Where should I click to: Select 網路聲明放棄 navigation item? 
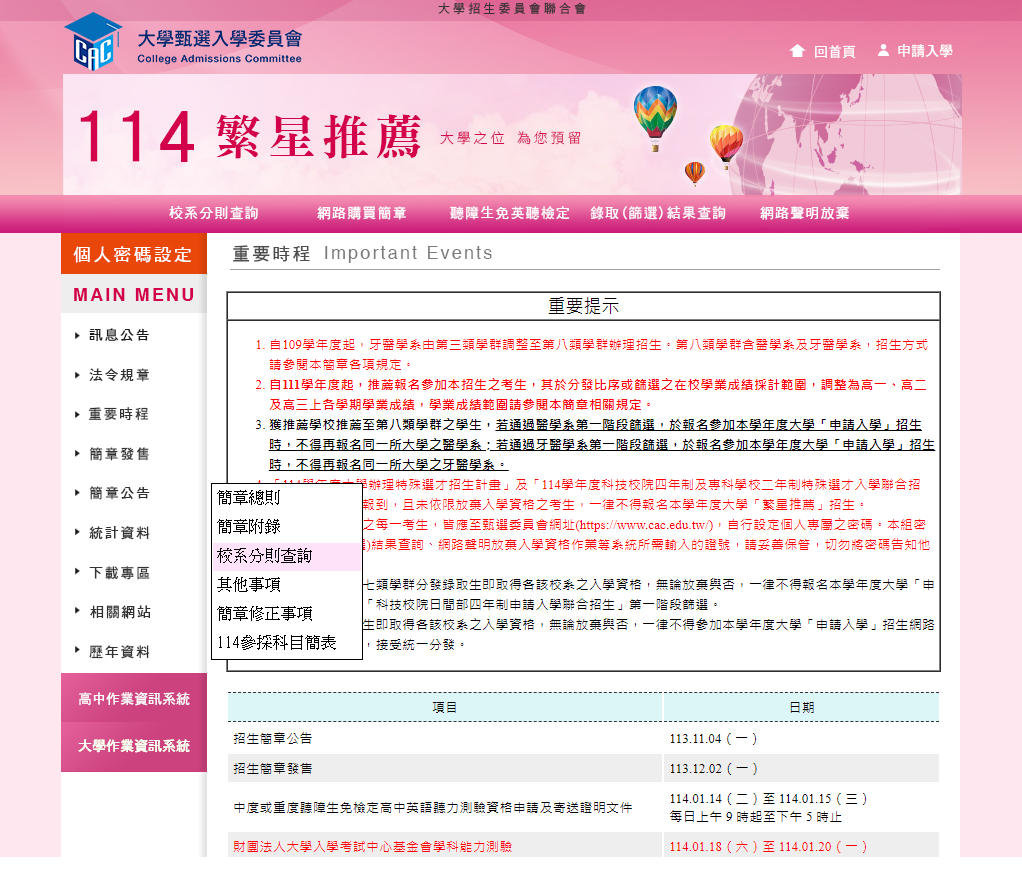point(805,213)
